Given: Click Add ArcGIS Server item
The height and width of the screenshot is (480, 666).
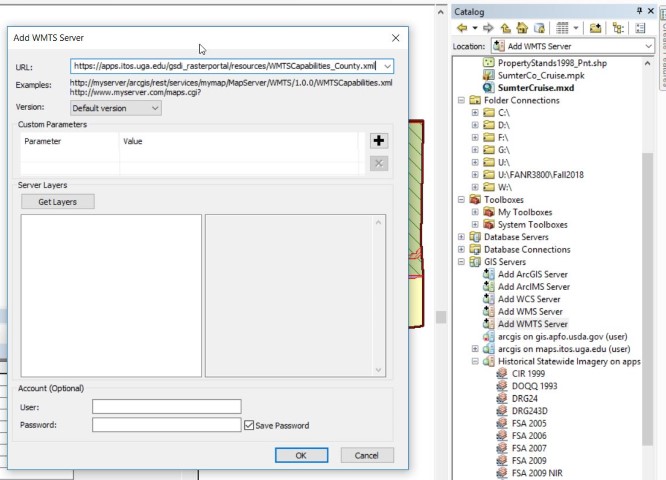Looking at the screenshot, I should tap(533, 274).
